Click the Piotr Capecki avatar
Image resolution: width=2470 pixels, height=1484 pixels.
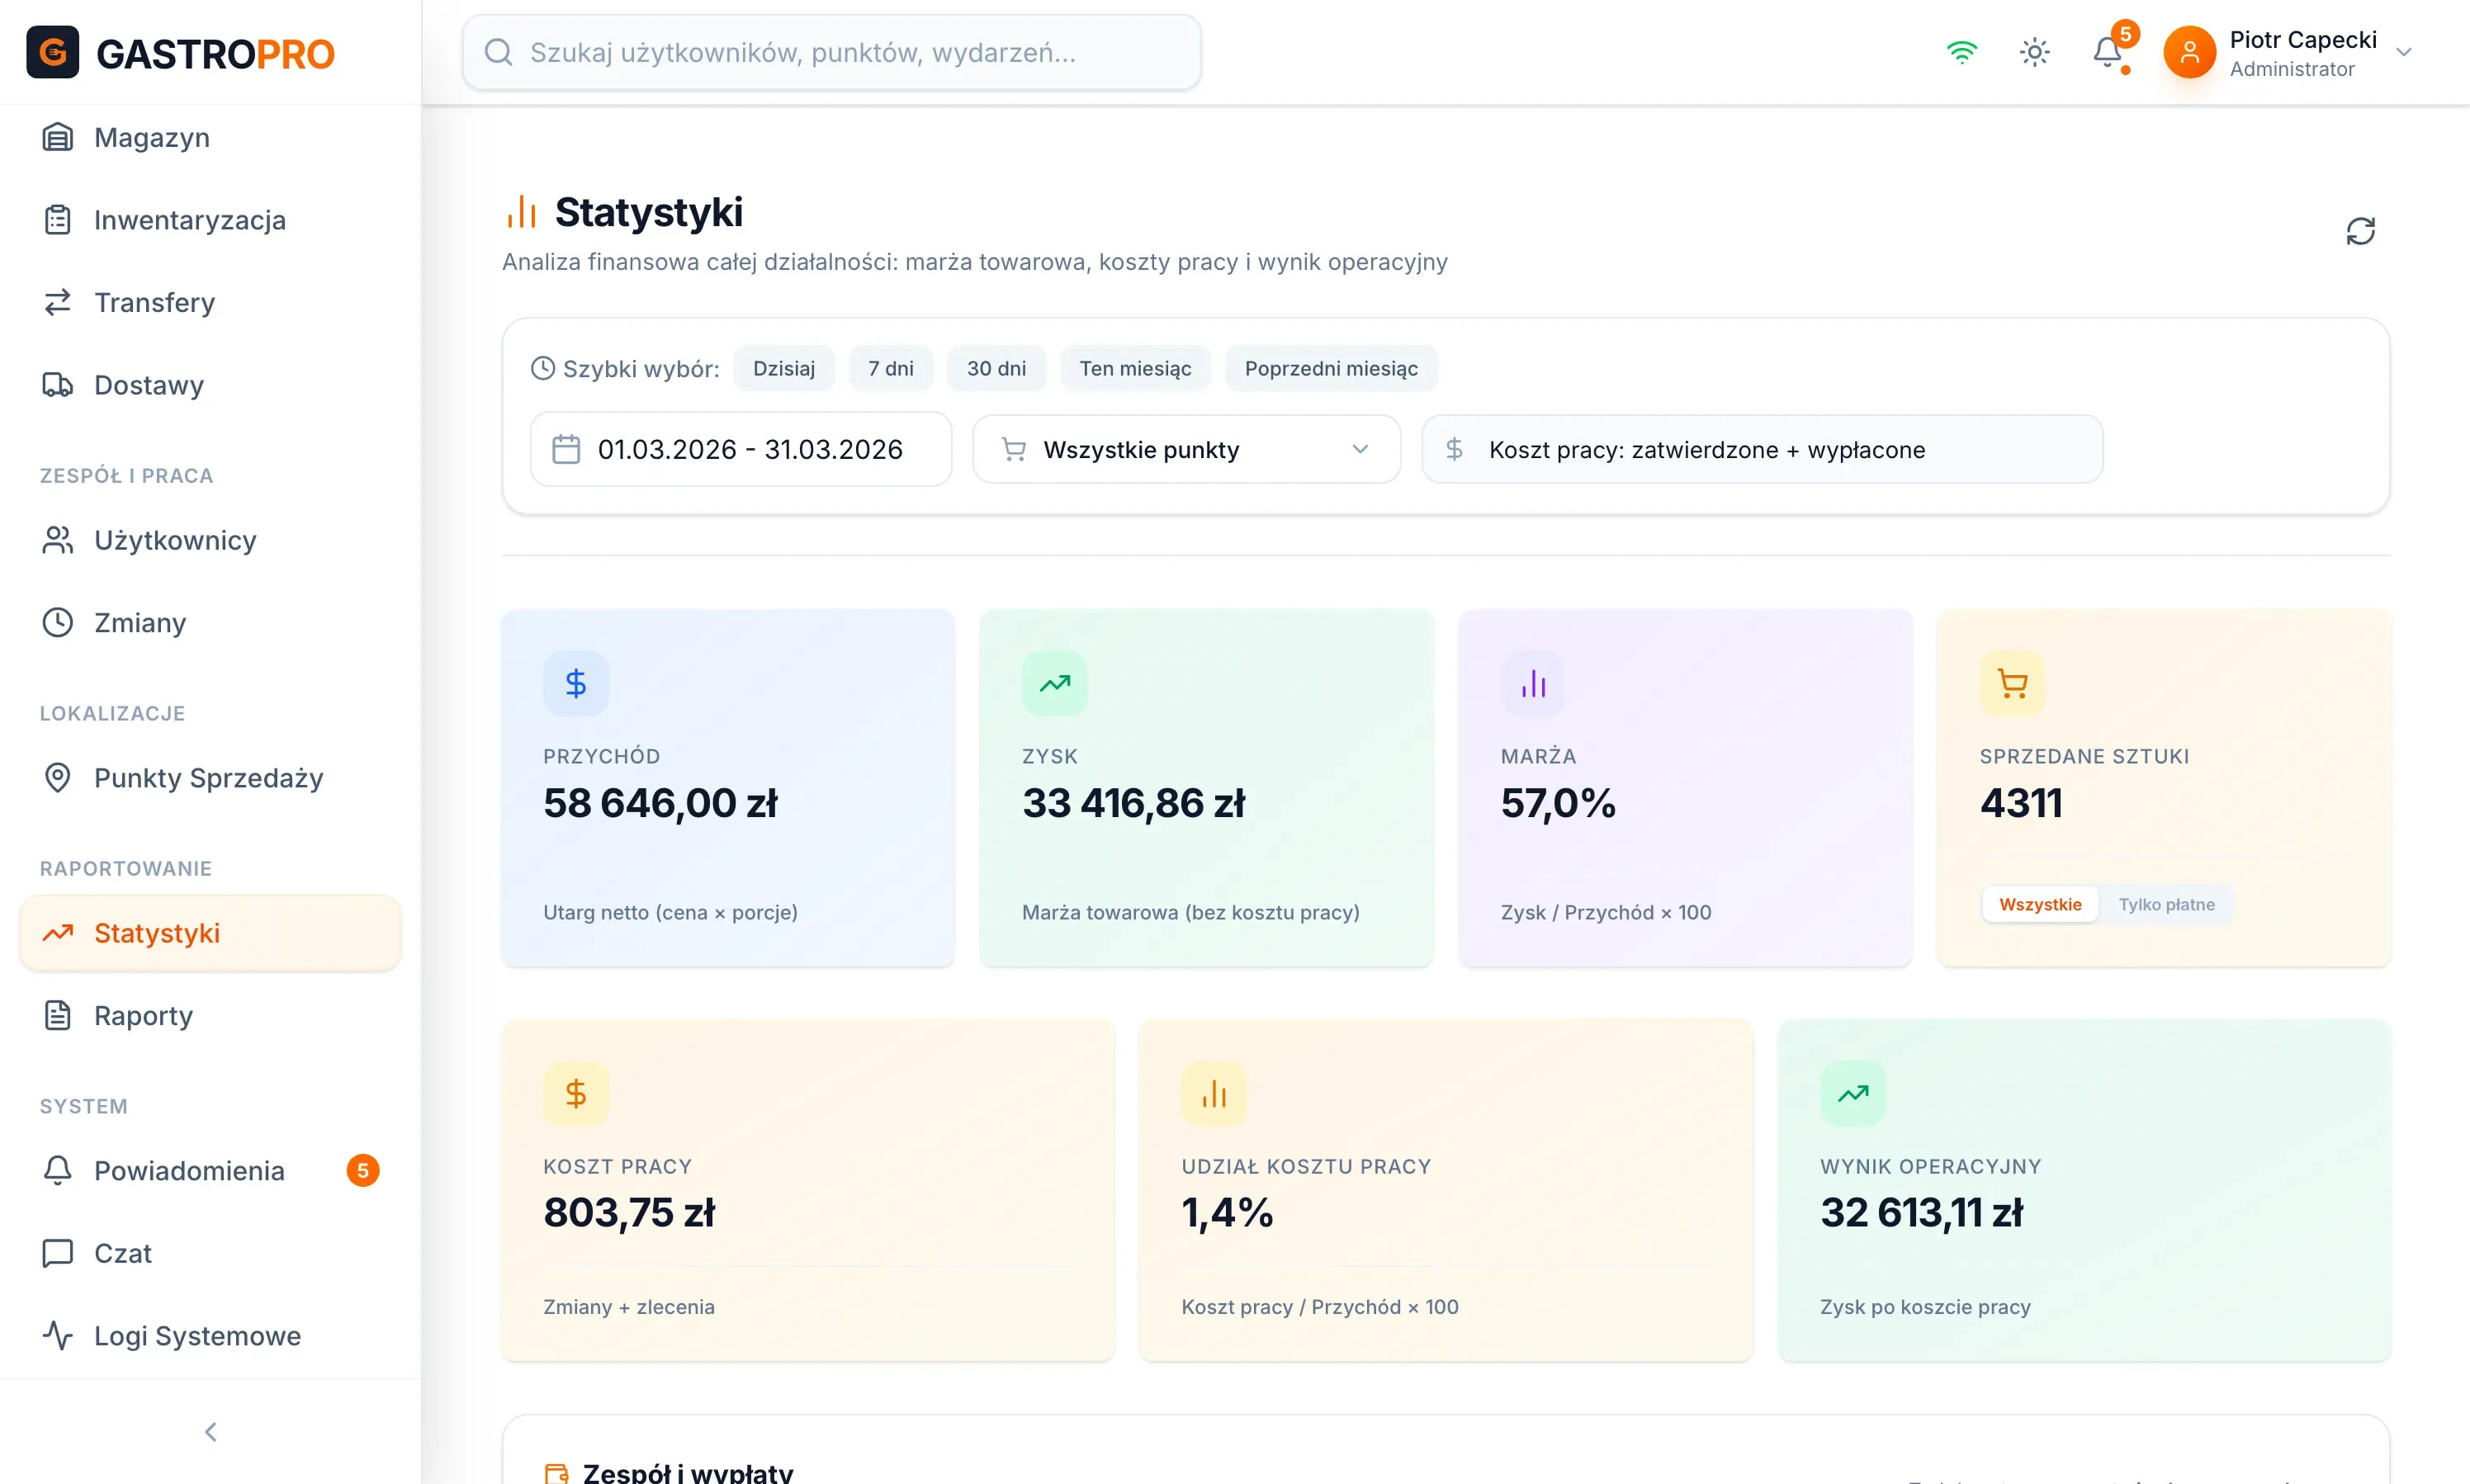2189,52
